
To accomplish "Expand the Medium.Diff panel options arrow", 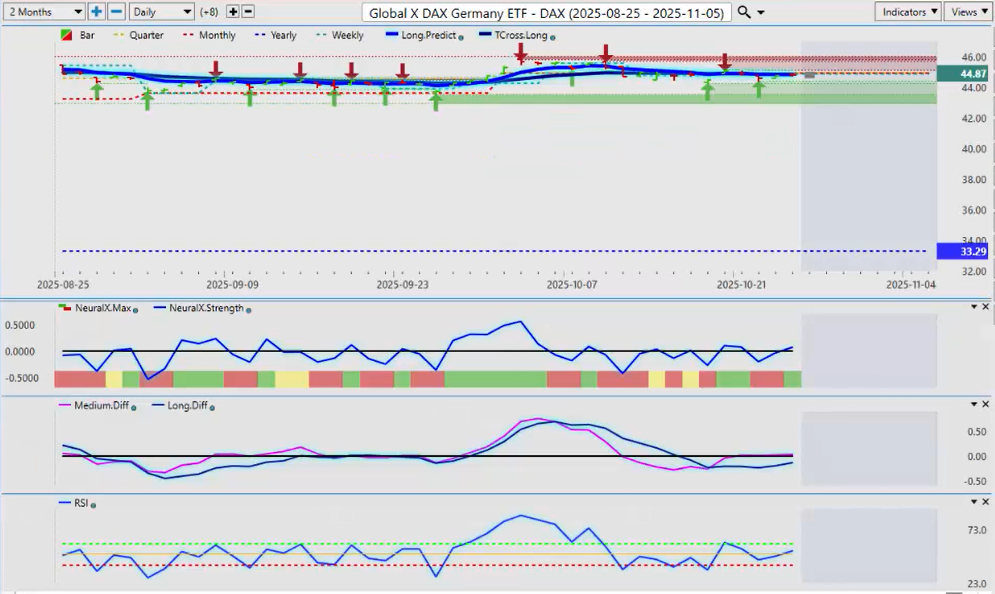I will point(973,404).
